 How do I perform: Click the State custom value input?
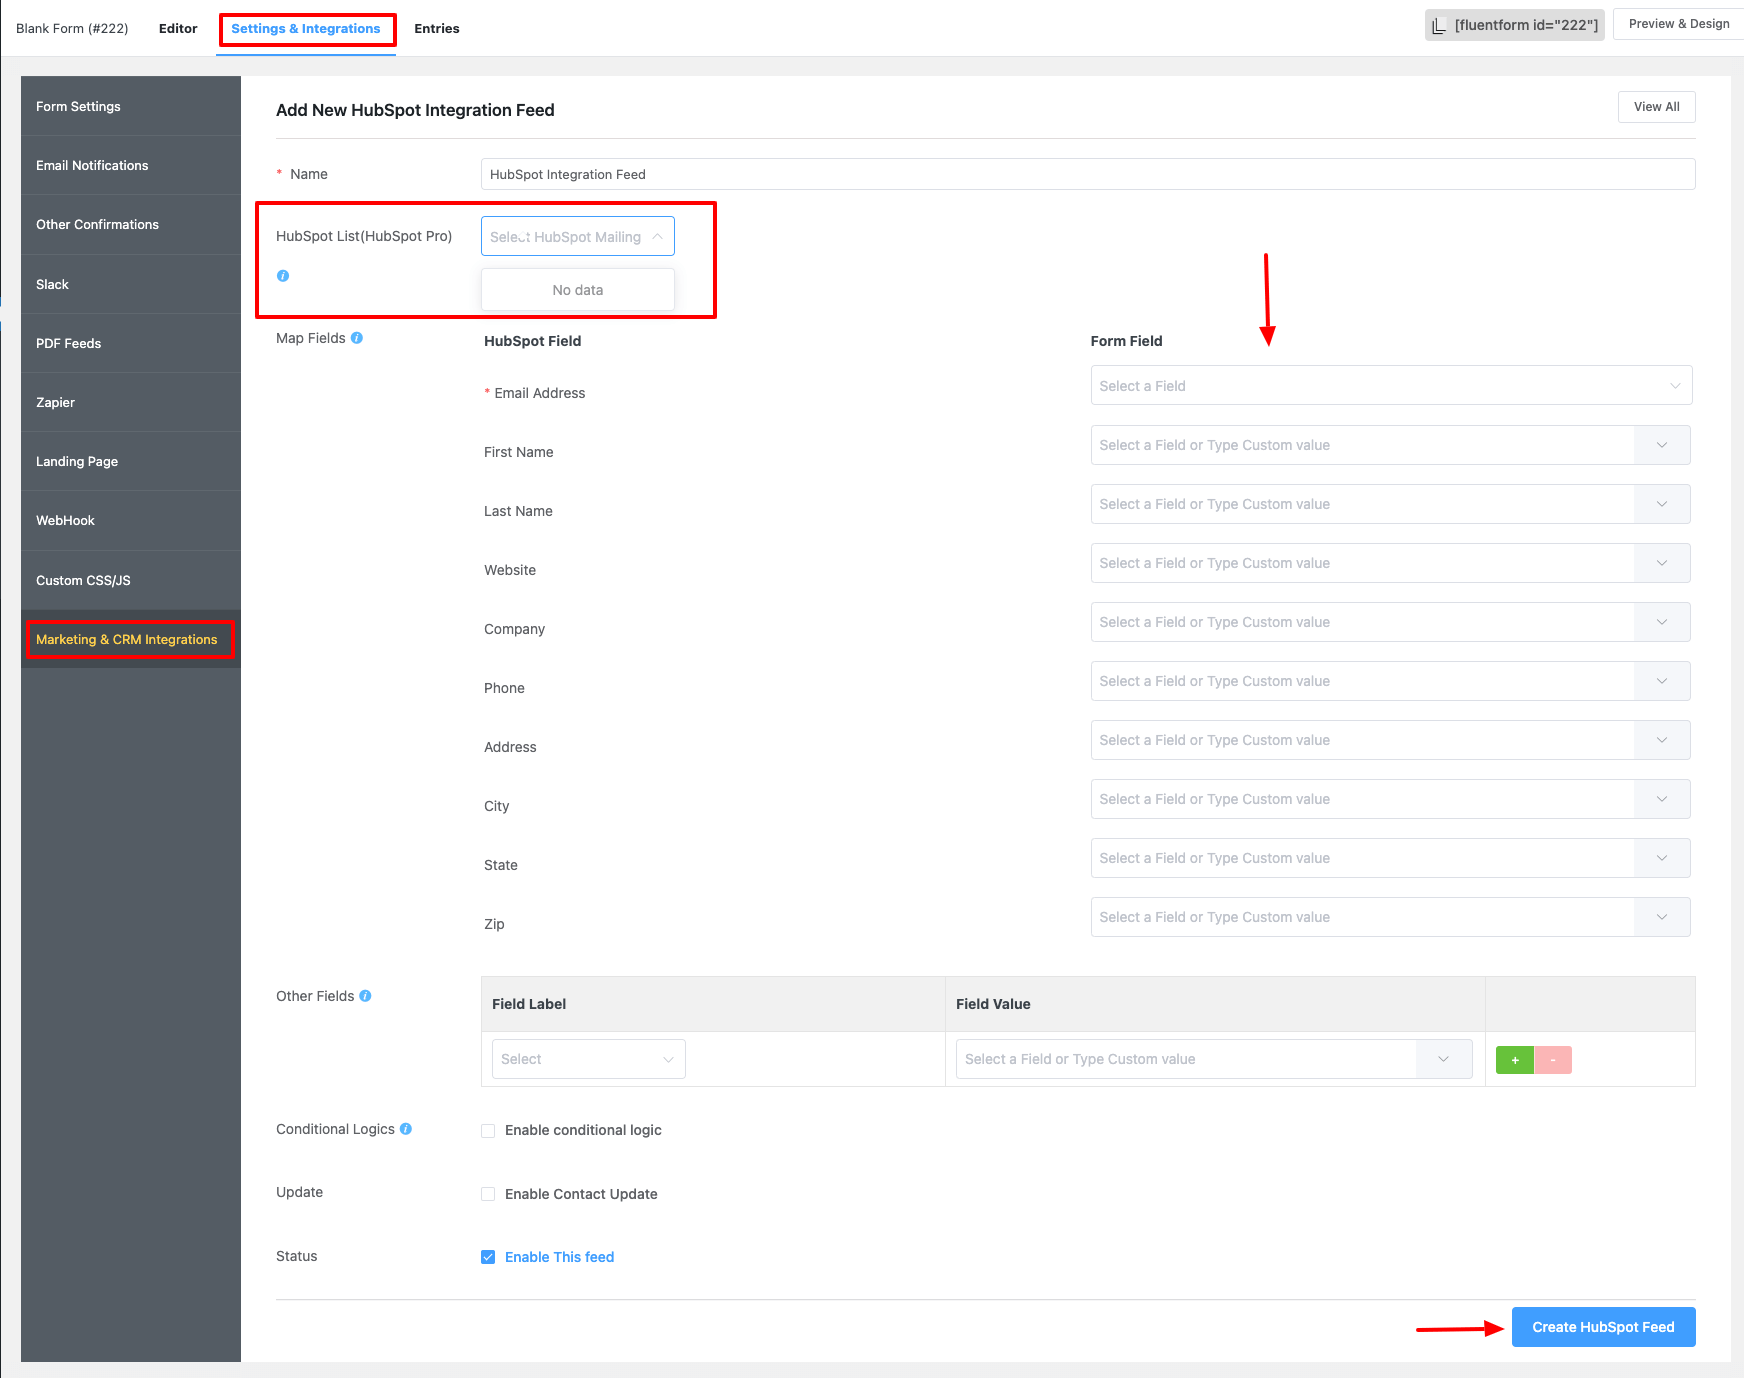[1363, 858]
